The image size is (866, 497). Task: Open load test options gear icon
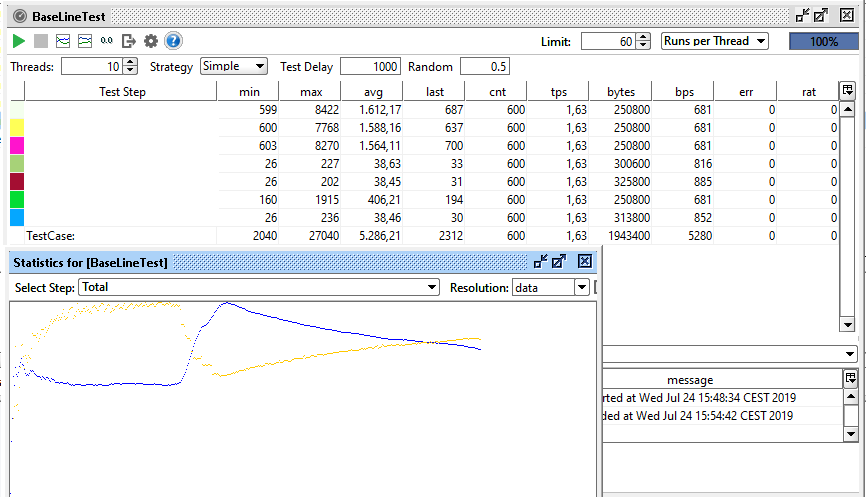pyautogui.click(x=151, y=41)
